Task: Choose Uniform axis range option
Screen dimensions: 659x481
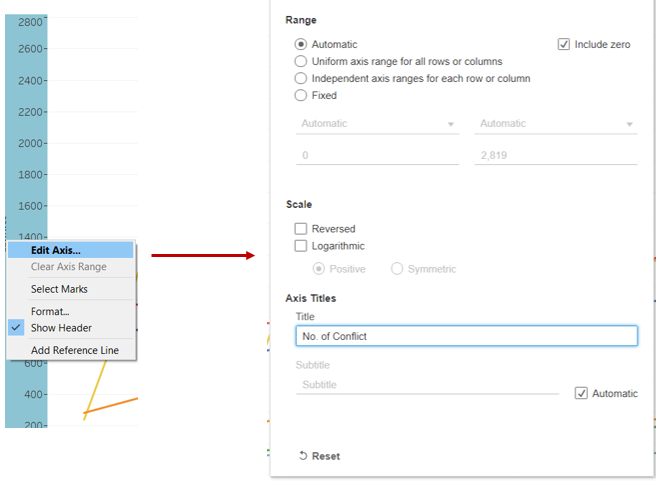Action: (301, 61)
